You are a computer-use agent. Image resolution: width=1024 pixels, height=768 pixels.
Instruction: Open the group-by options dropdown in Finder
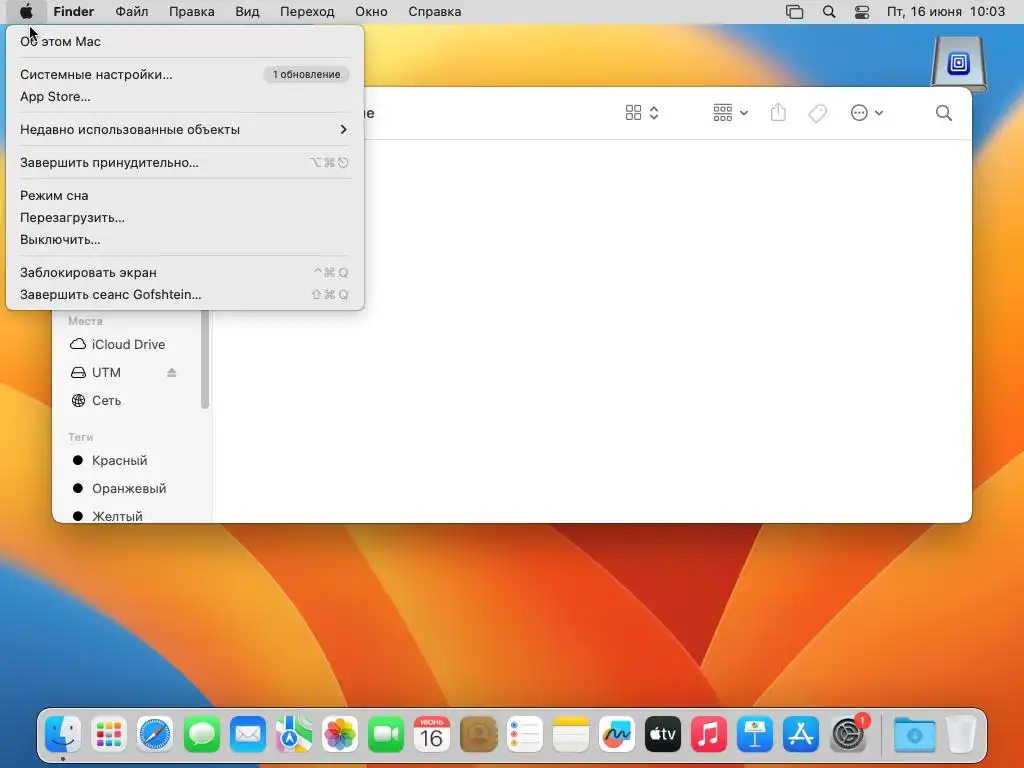[730, 113]
